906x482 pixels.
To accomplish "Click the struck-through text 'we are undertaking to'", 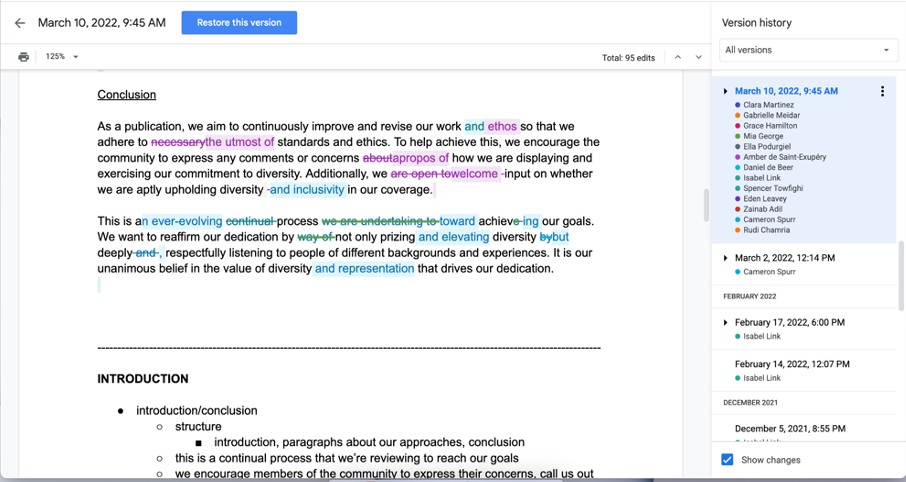I will (x=379, y=221).
